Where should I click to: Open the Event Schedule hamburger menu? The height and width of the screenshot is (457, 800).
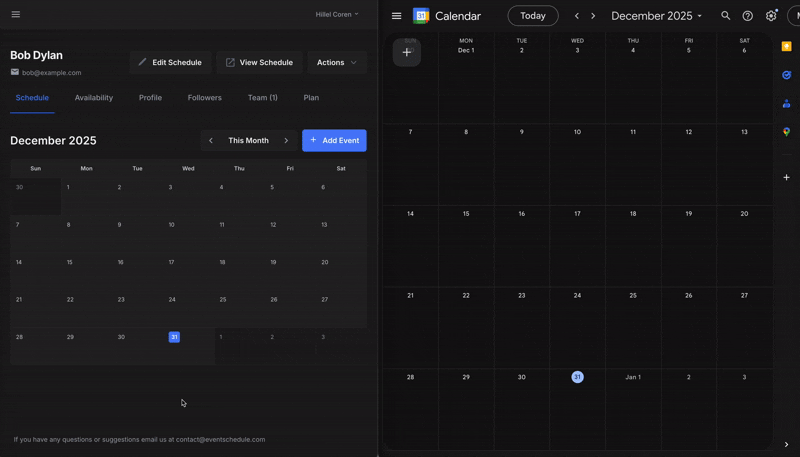tap(15, 15)
